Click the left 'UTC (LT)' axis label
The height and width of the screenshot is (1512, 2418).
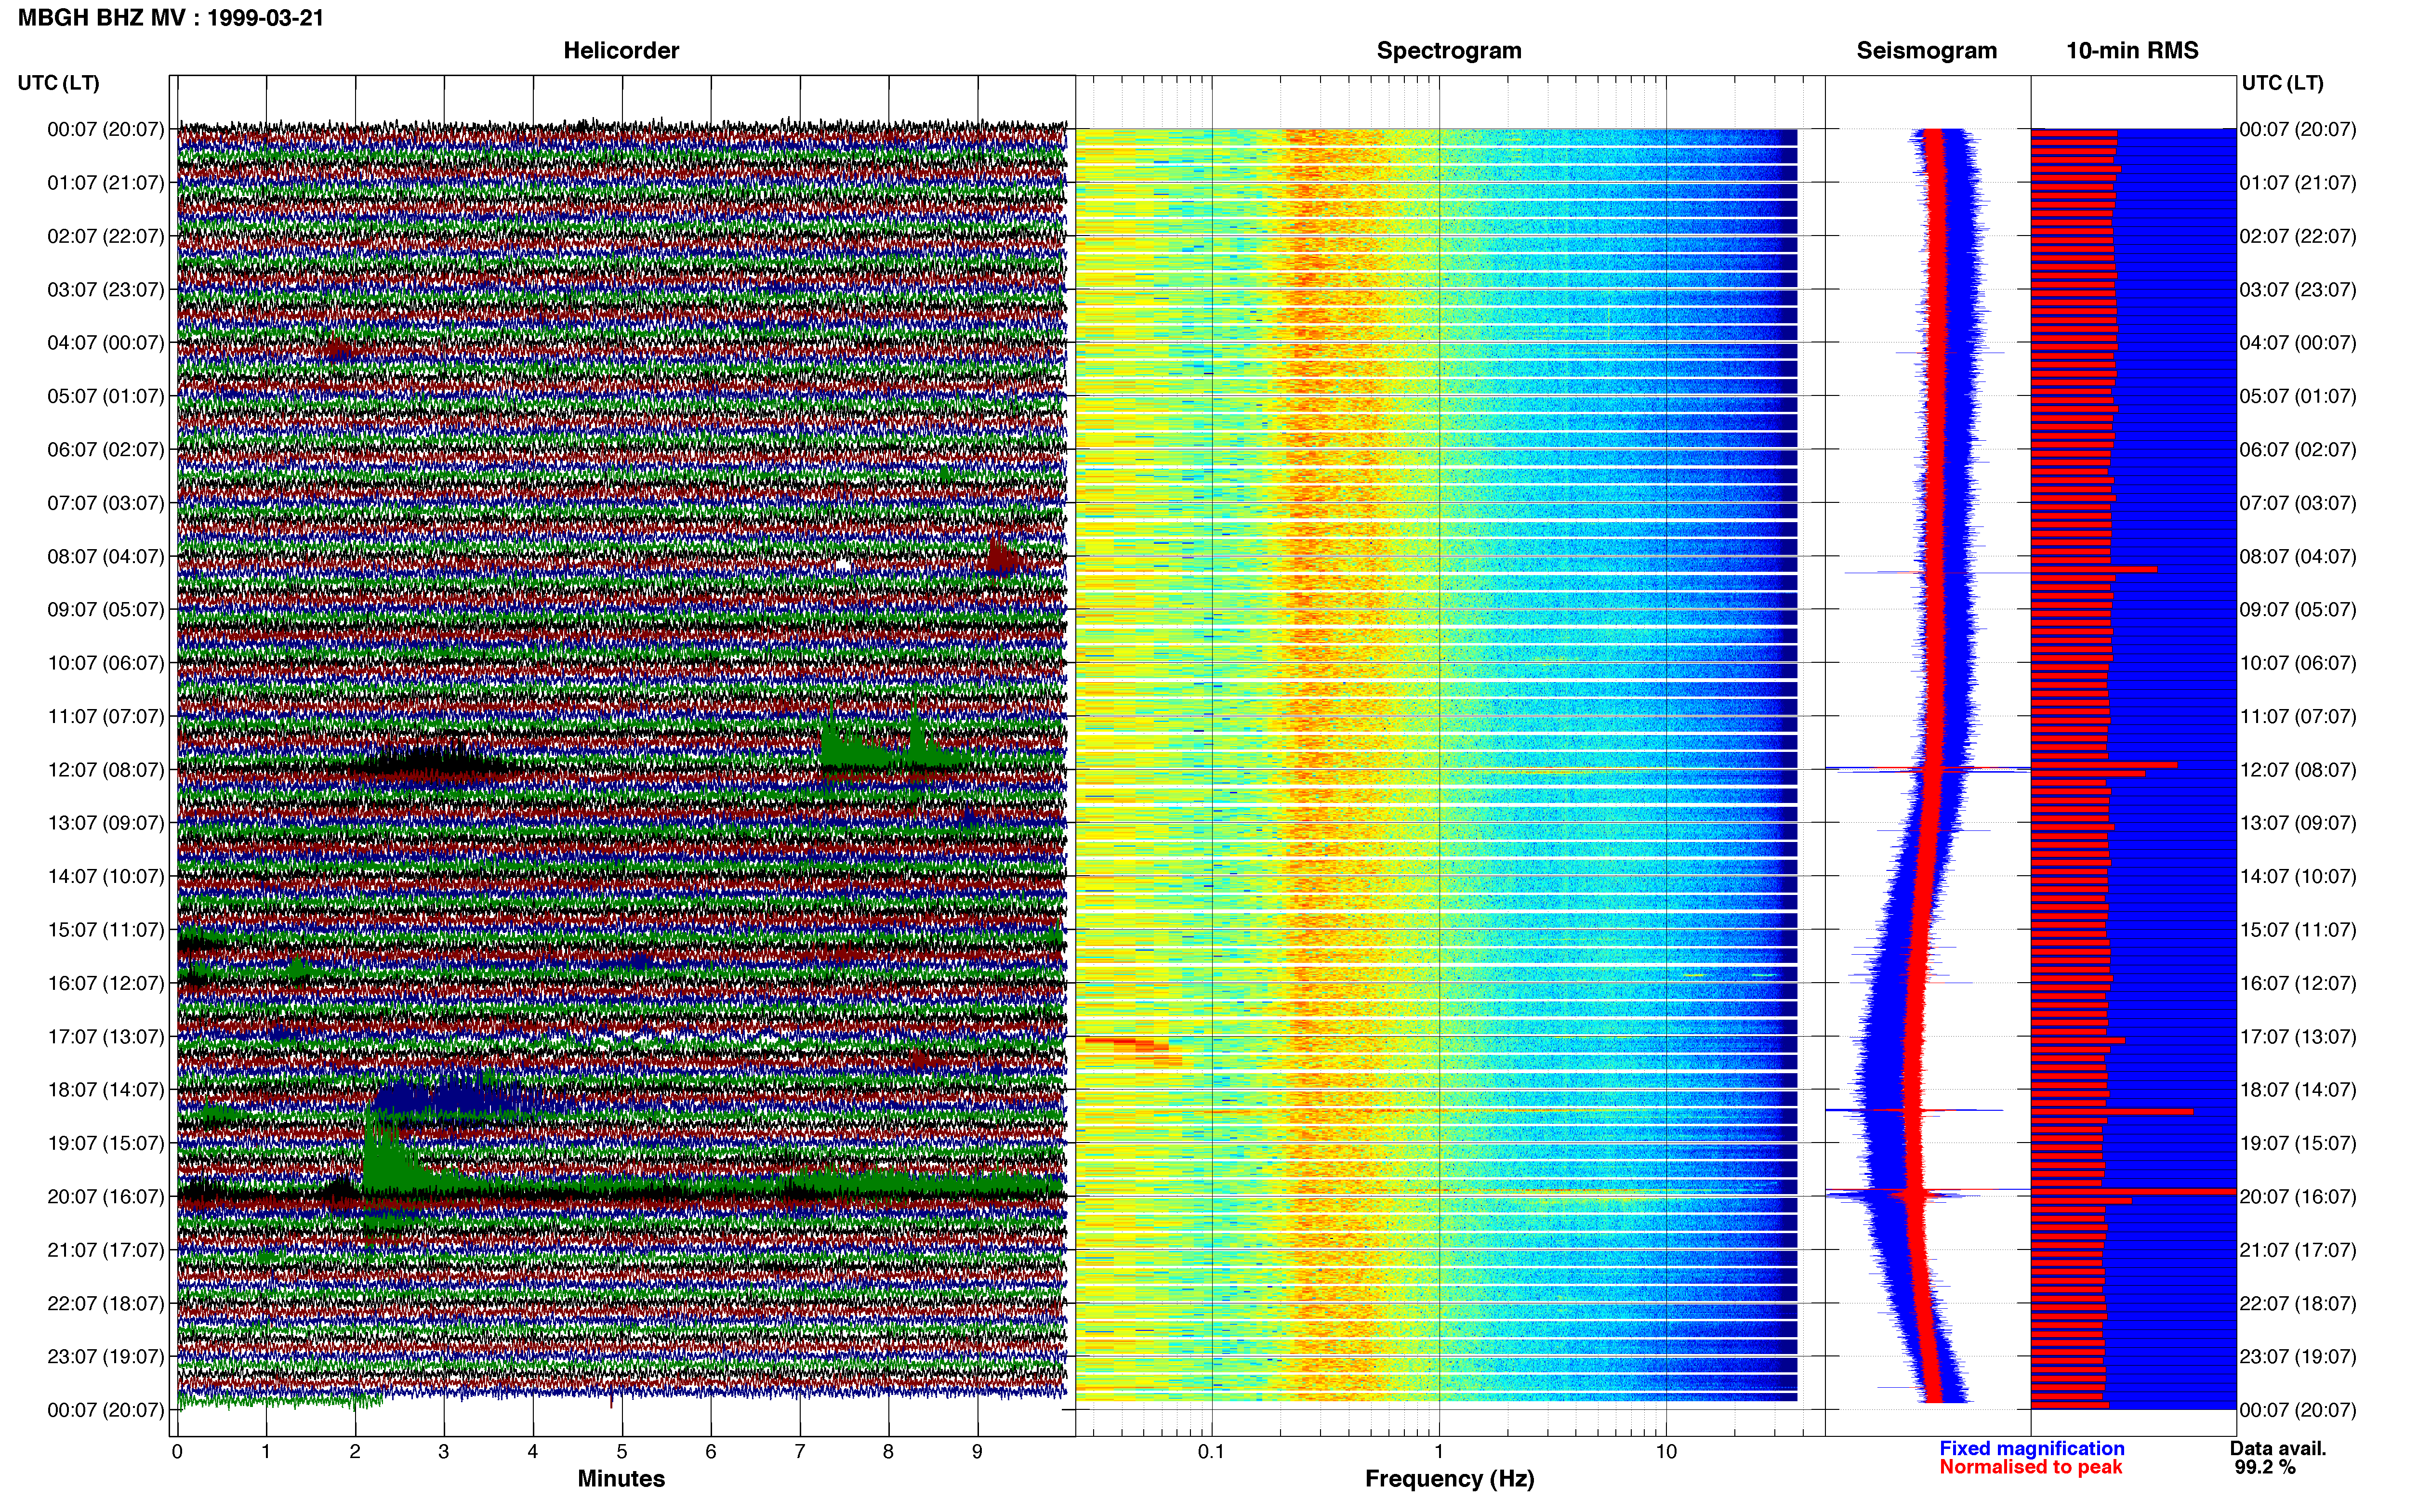click(58, 83)
